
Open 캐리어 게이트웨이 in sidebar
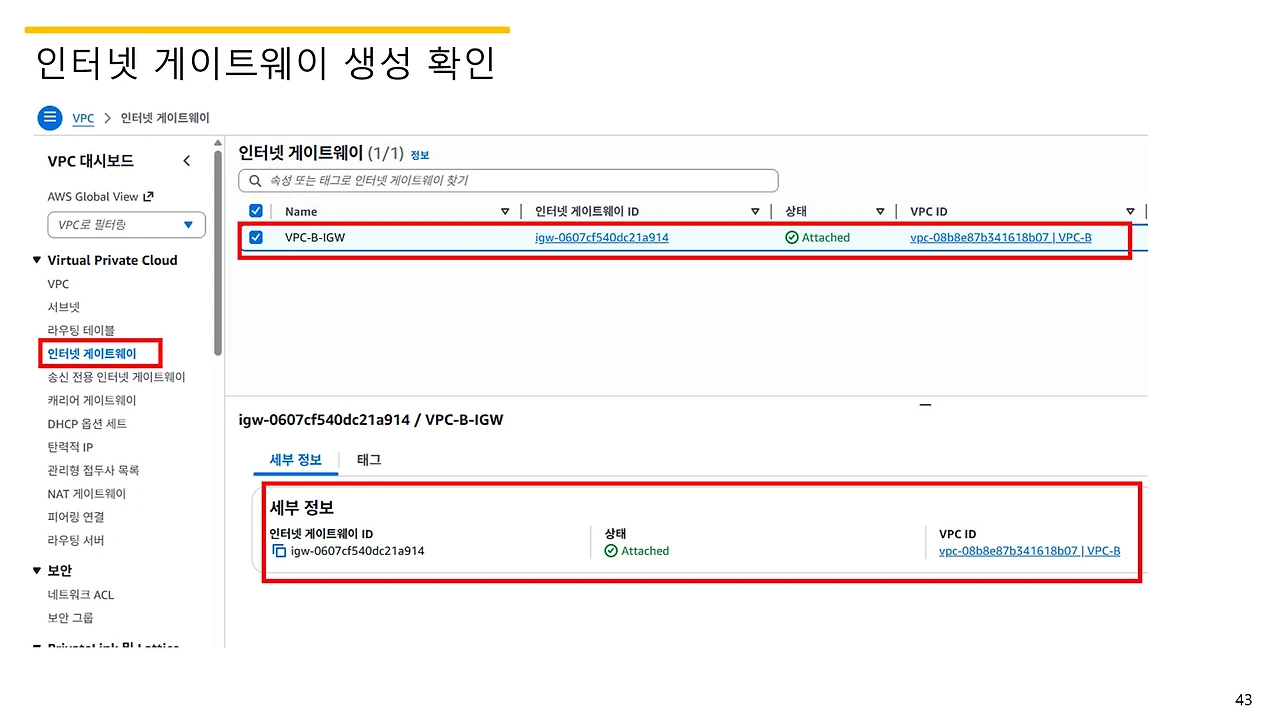coord(92,400)
